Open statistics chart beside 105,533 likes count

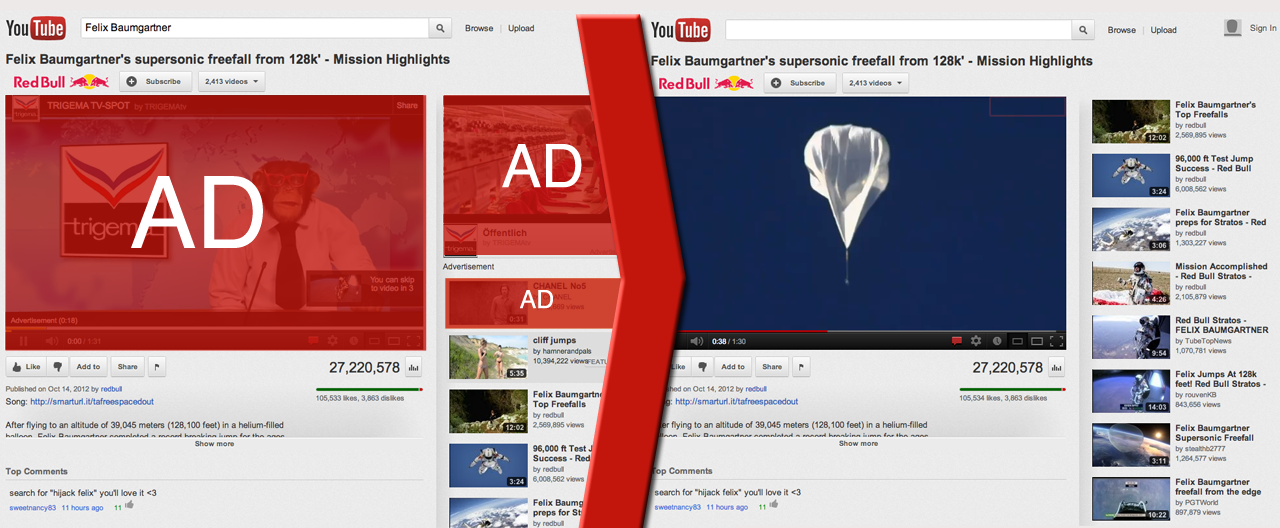point(414,368)
